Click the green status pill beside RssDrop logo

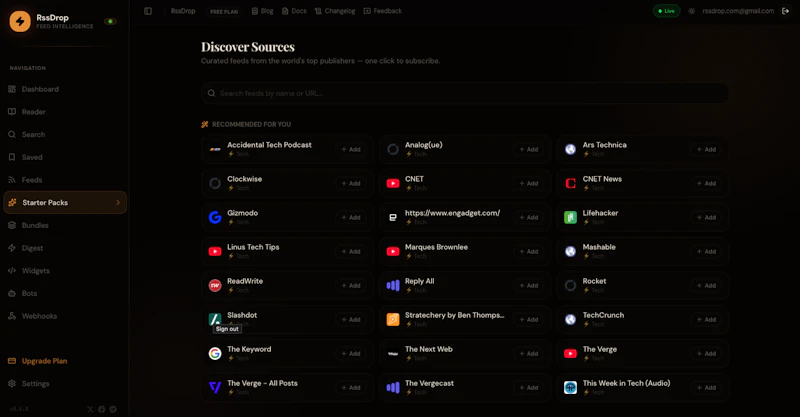110,21
